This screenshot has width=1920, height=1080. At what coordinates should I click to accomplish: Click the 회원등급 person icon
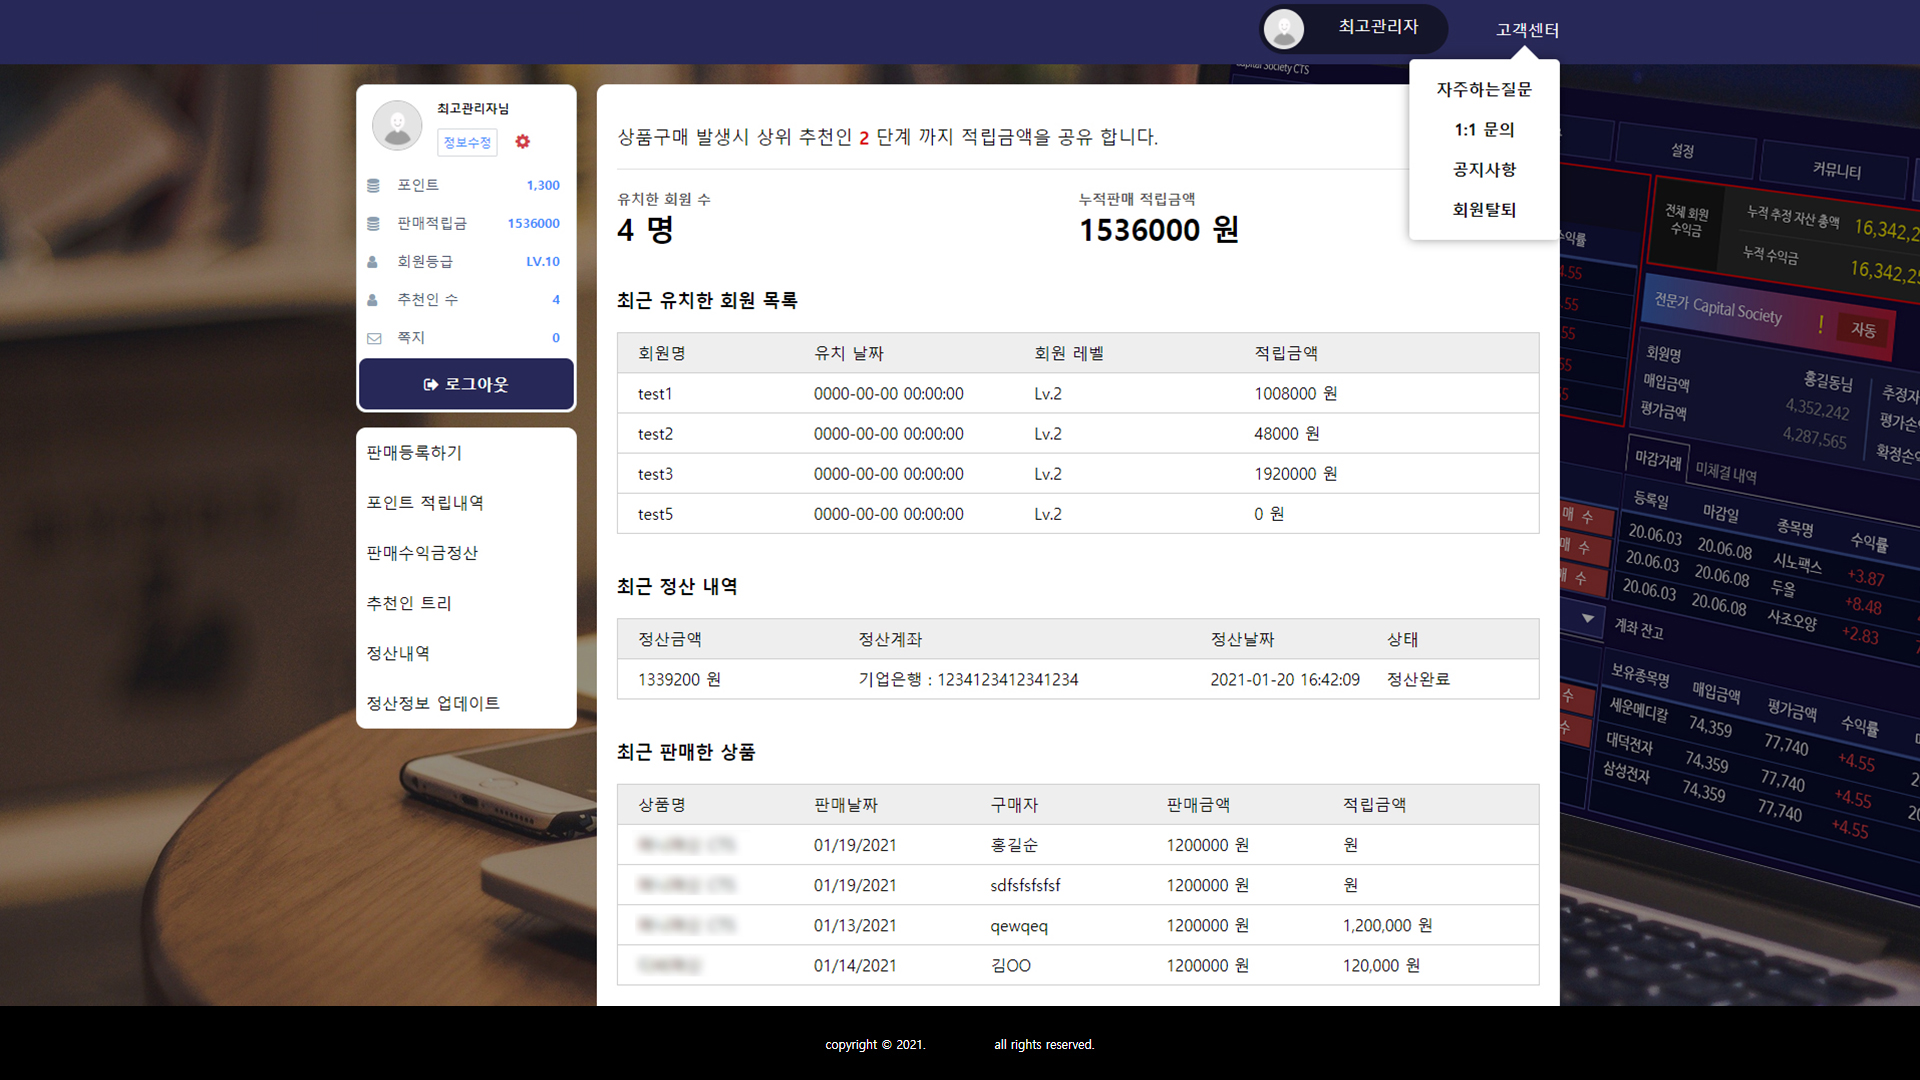point(373,261)
